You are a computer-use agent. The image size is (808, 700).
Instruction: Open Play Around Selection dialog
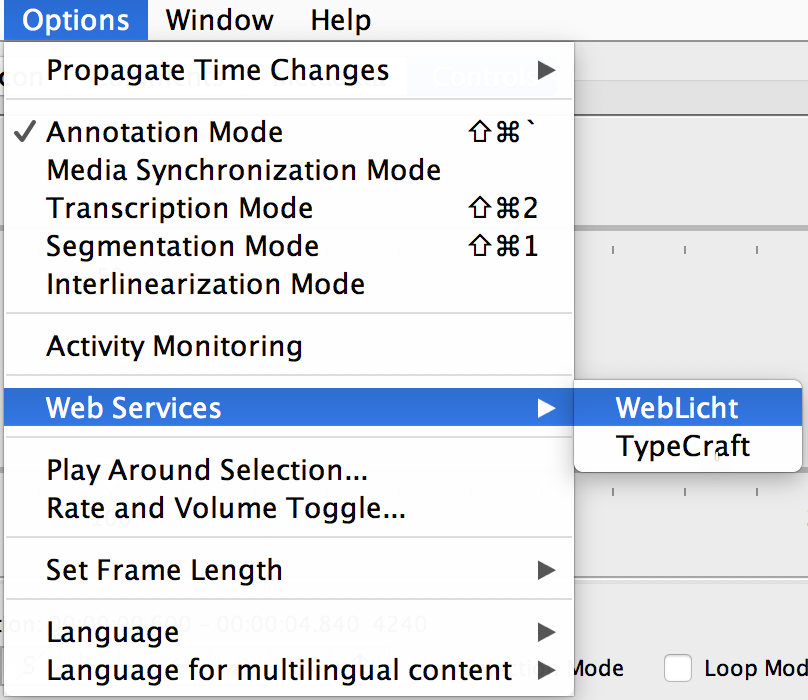(289, 470)
